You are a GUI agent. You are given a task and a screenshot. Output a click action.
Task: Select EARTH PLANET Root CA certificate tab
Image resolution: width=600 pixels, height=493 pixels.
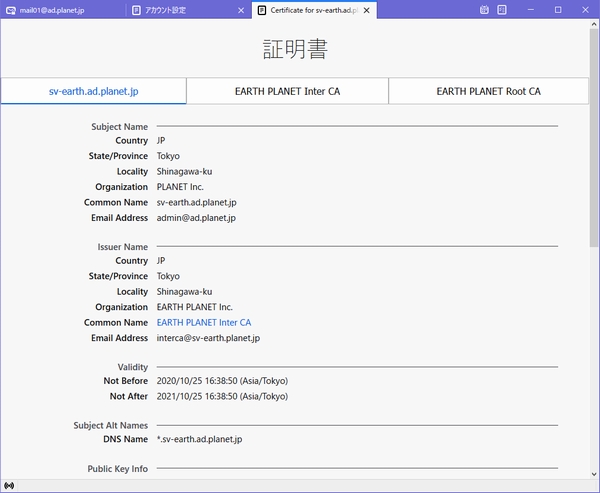pyautogui.click(x=489, y=91)
